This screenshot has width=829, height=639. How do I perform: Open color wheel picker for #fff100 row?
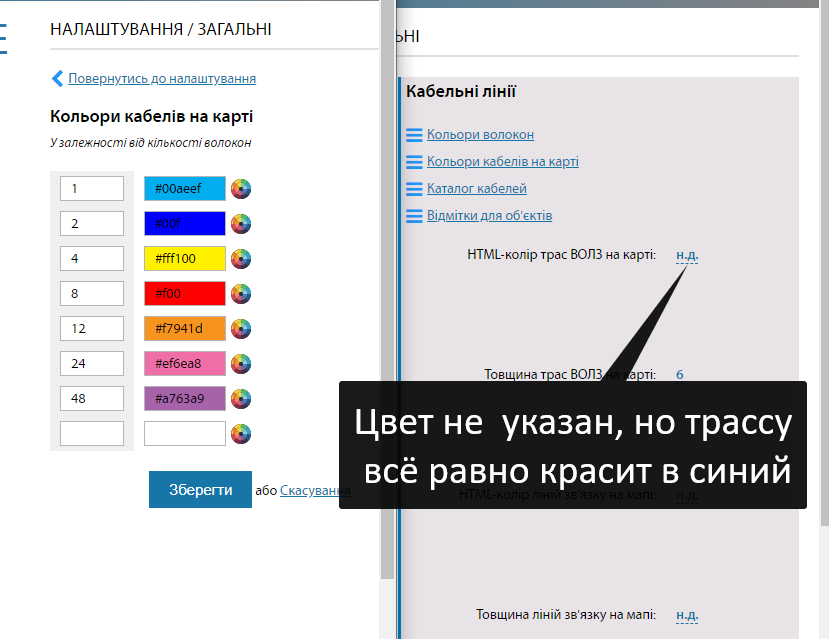(x=241, y=258)
